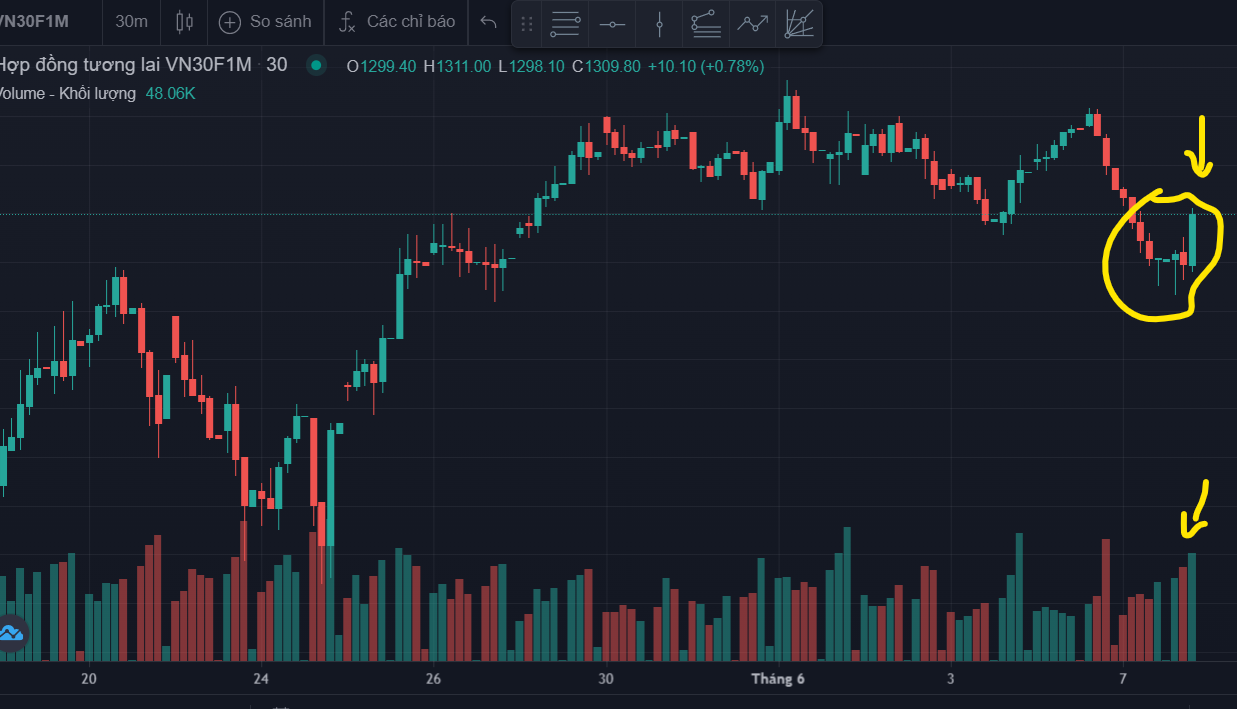Grab the drawing toolbar drag handle
Screen dimensions: 1237x709
coord(527,24)
